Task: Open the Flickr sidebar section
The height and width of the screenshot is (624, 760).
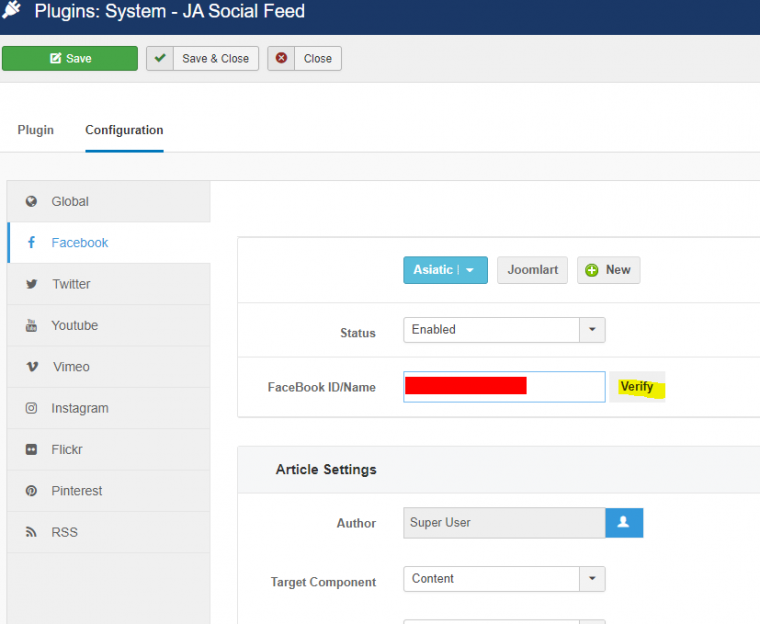Action: 109,449
